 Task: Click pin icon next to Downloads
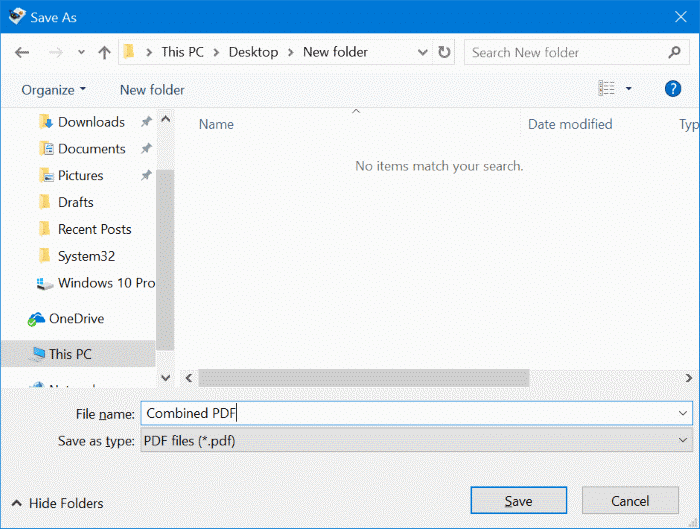[x=146, y=121]
